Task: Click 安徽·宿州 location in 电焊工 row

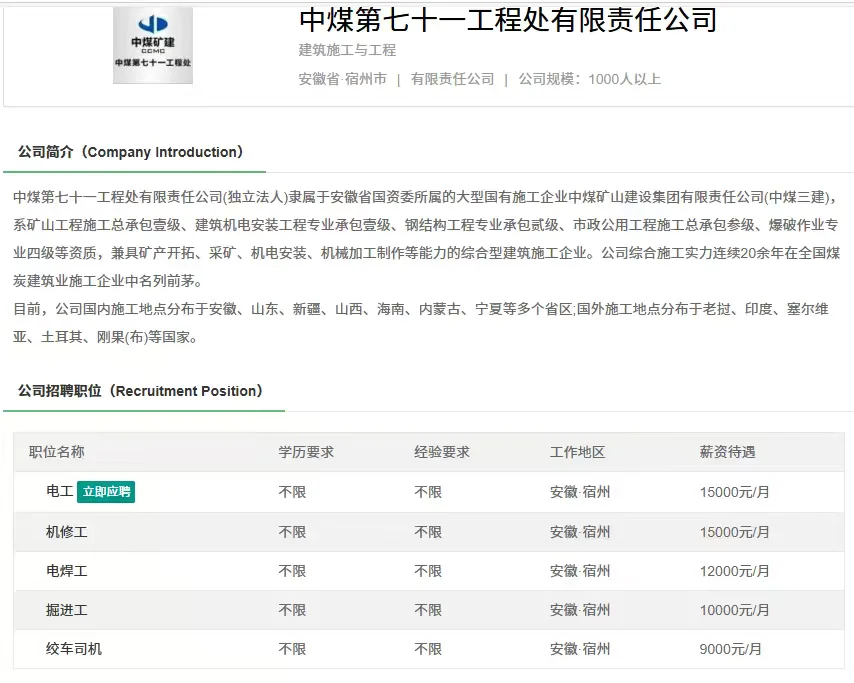Action: [x=580, y=571]
